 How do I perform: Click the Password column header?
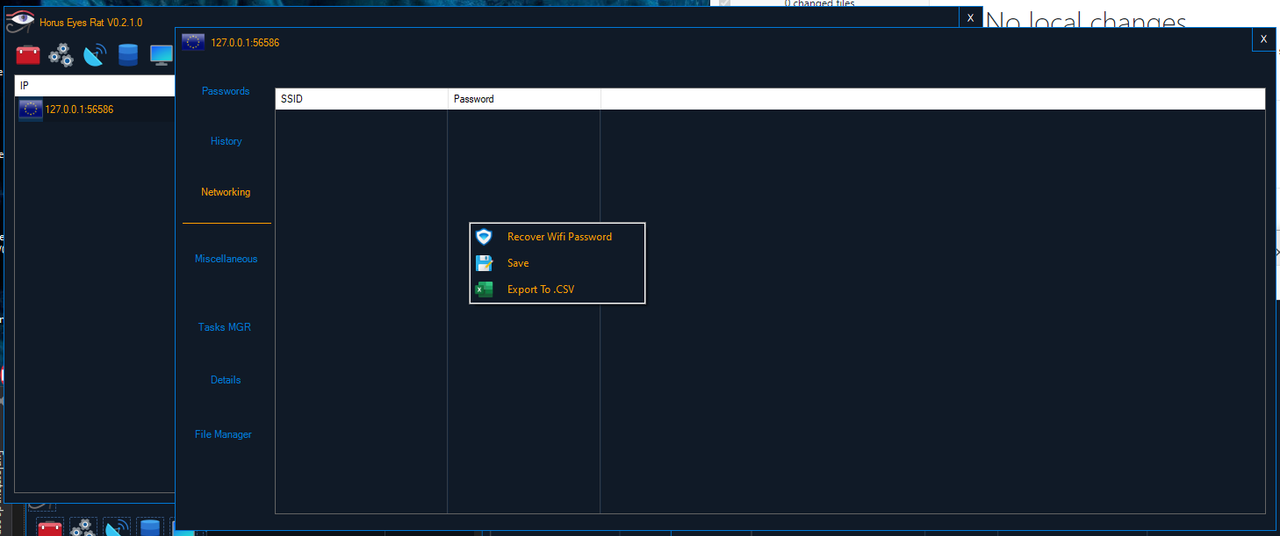click(524, 99)
